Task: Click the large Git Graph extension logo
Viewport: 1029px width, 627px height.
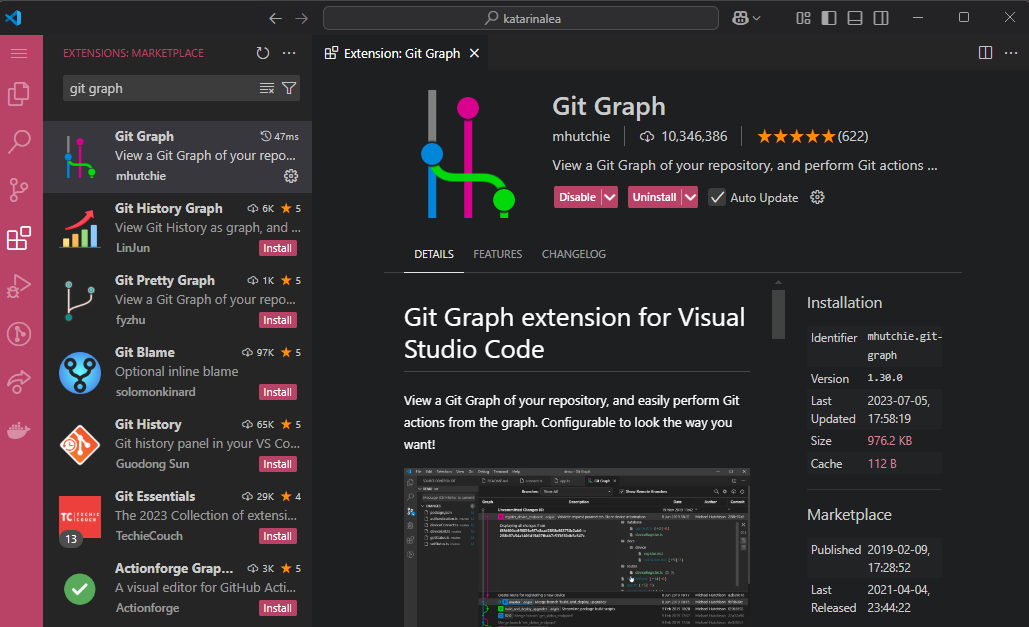Action: coord(467,154)
